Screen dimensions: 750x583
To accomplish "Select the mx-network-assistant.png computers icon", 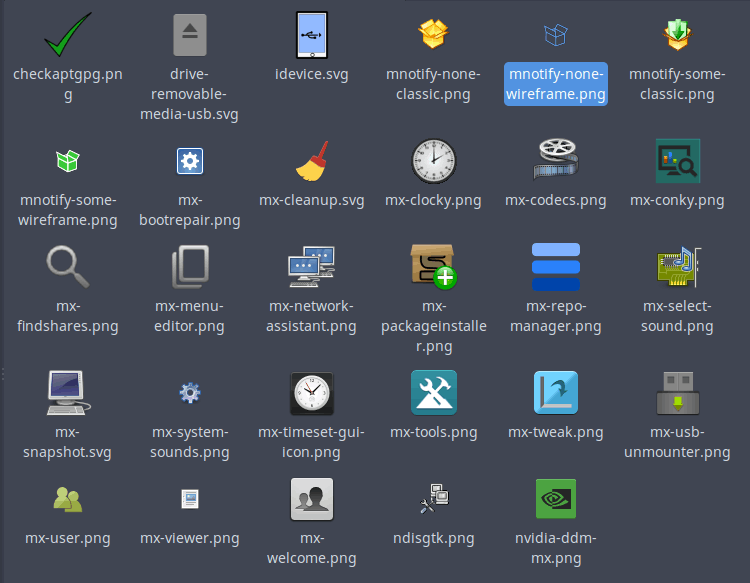I will (x=312, y=267).
